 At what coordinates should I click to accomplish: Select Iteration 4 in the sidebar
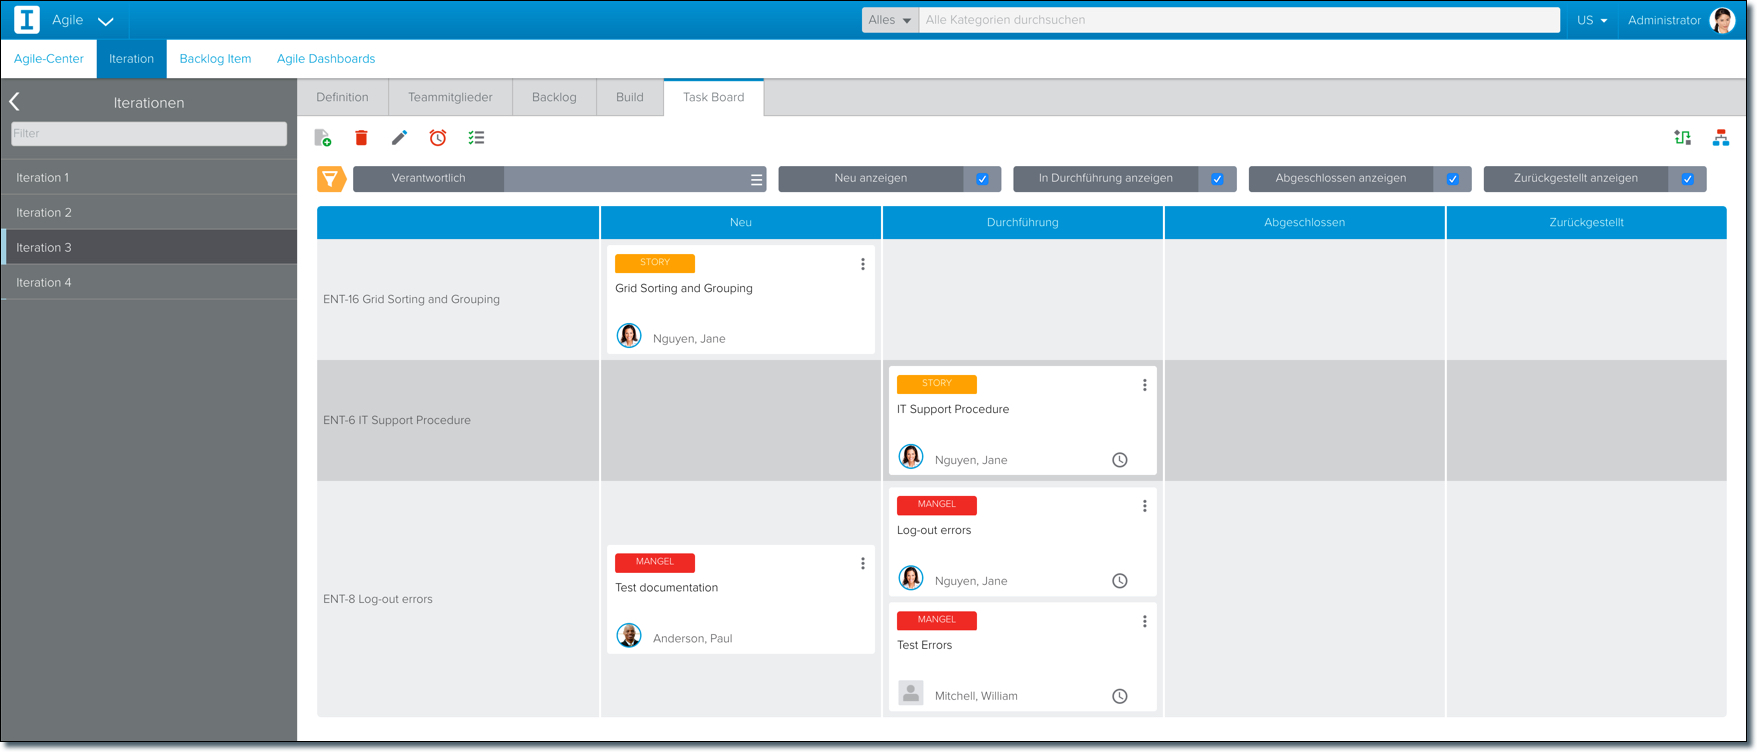click(x=44, y=283)
